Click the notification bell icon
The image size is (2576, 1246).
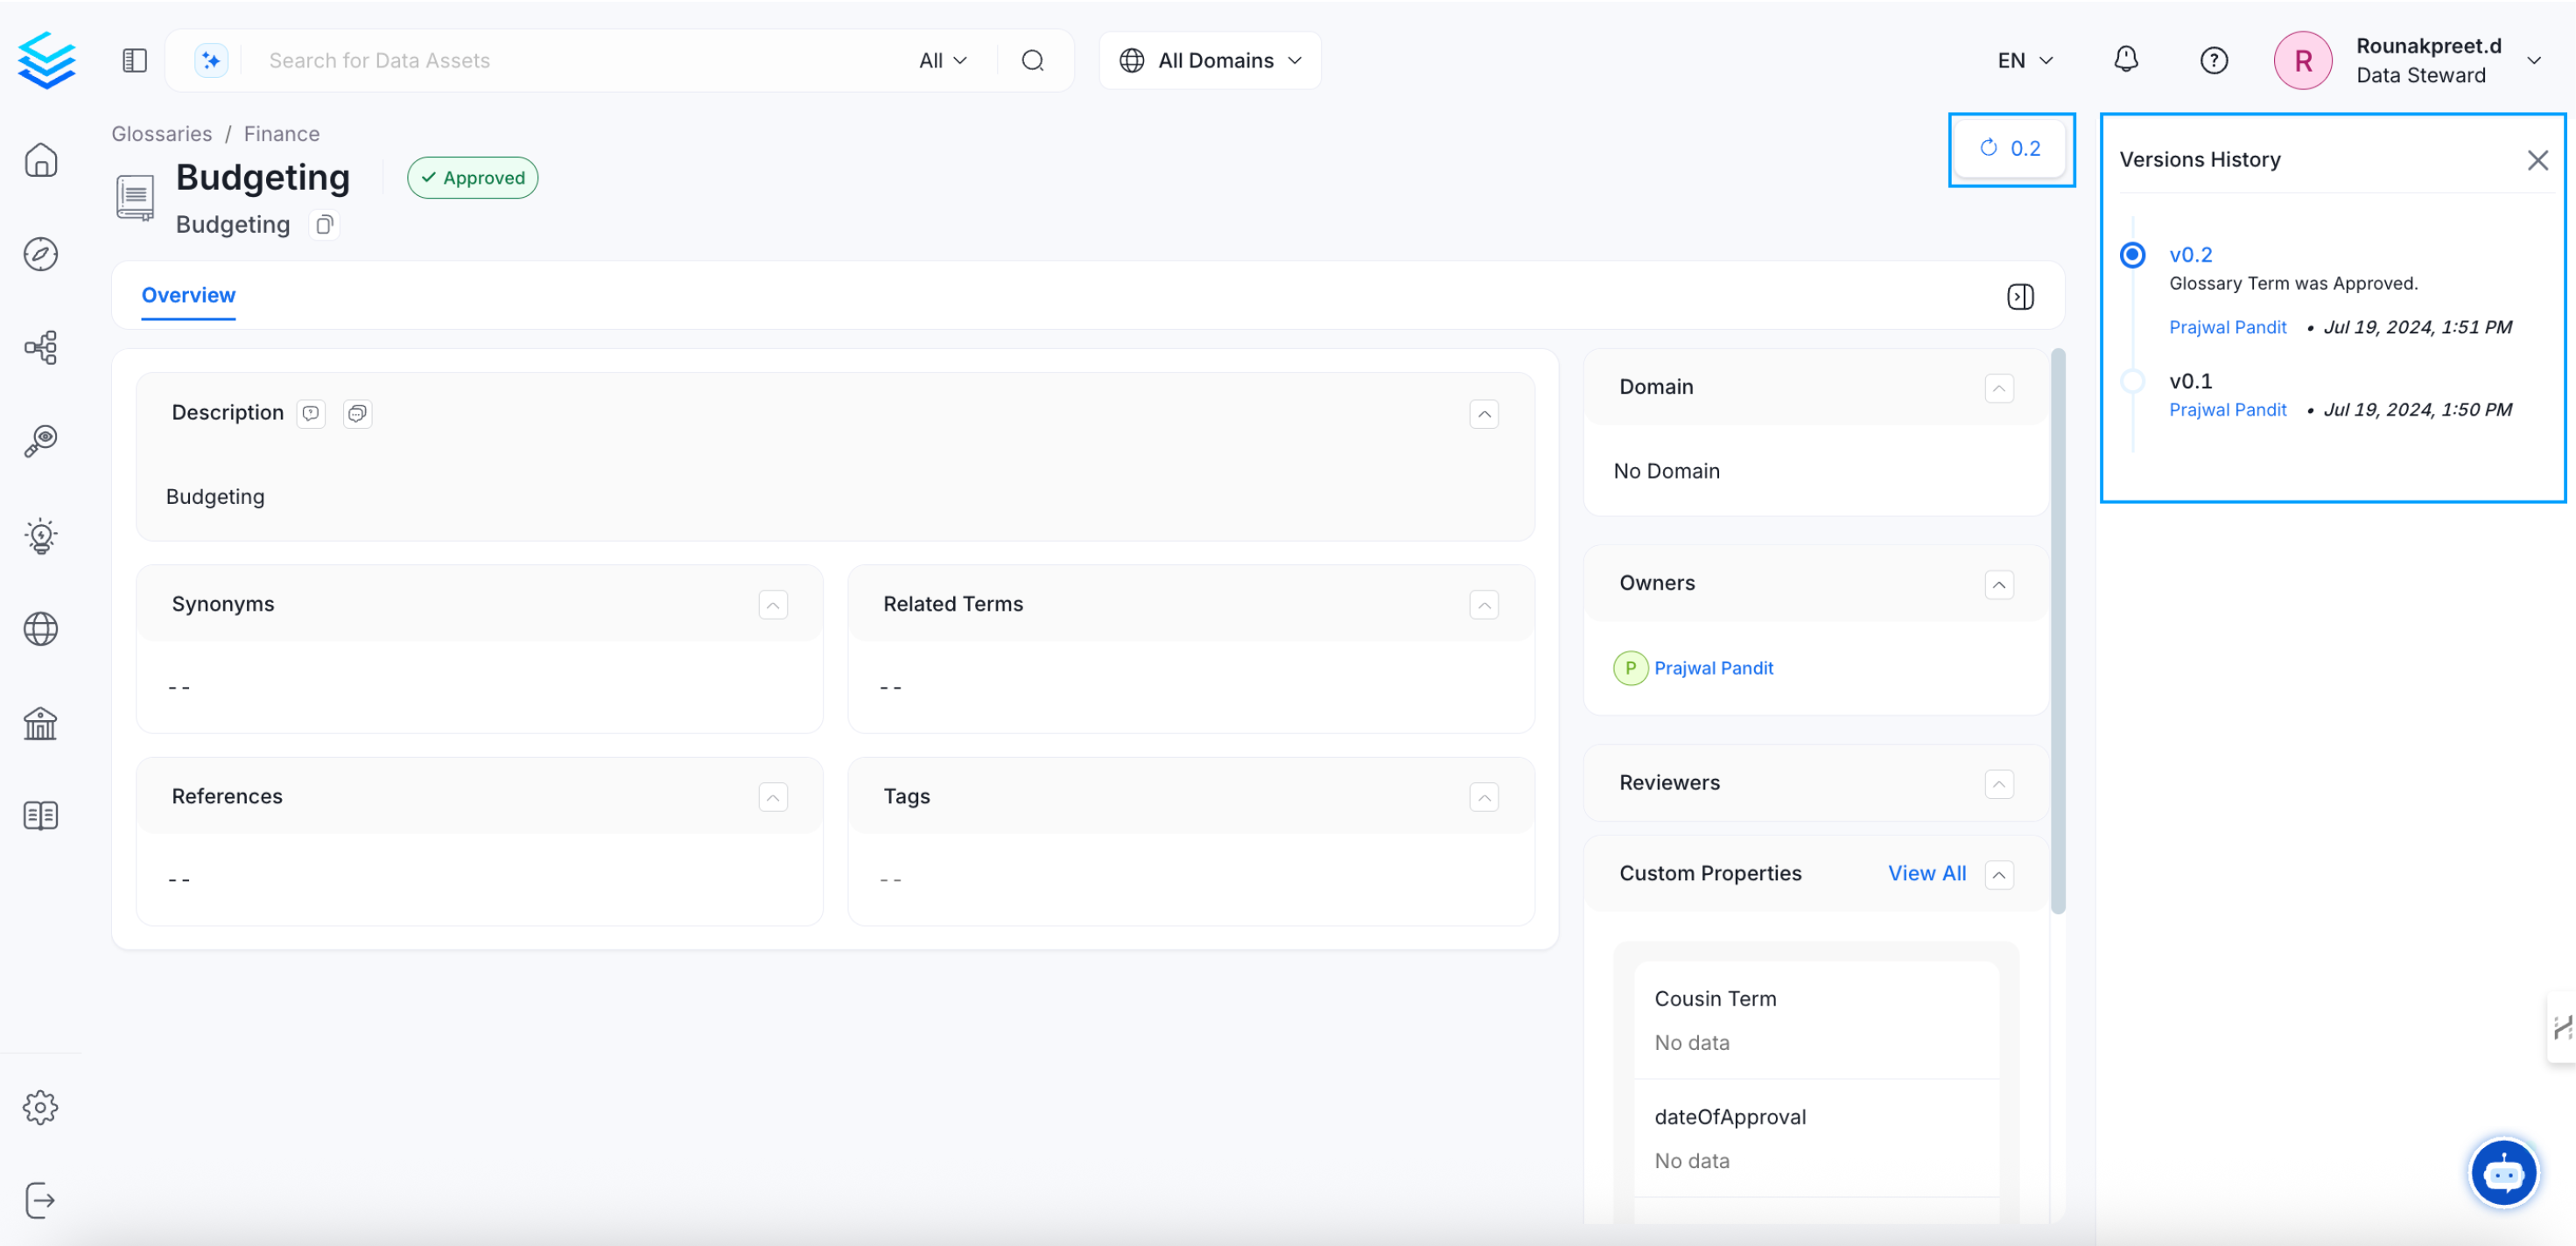point(2125,60)
